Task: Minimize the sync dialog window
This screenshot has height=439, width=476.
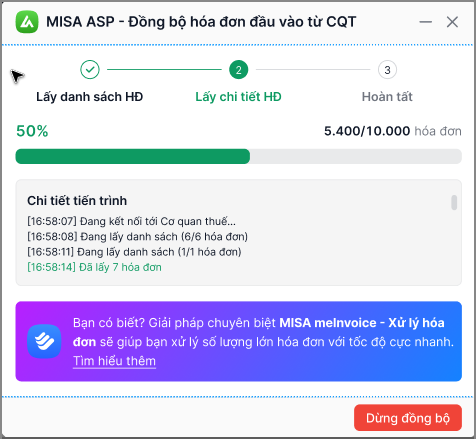Action: [426, 22]
